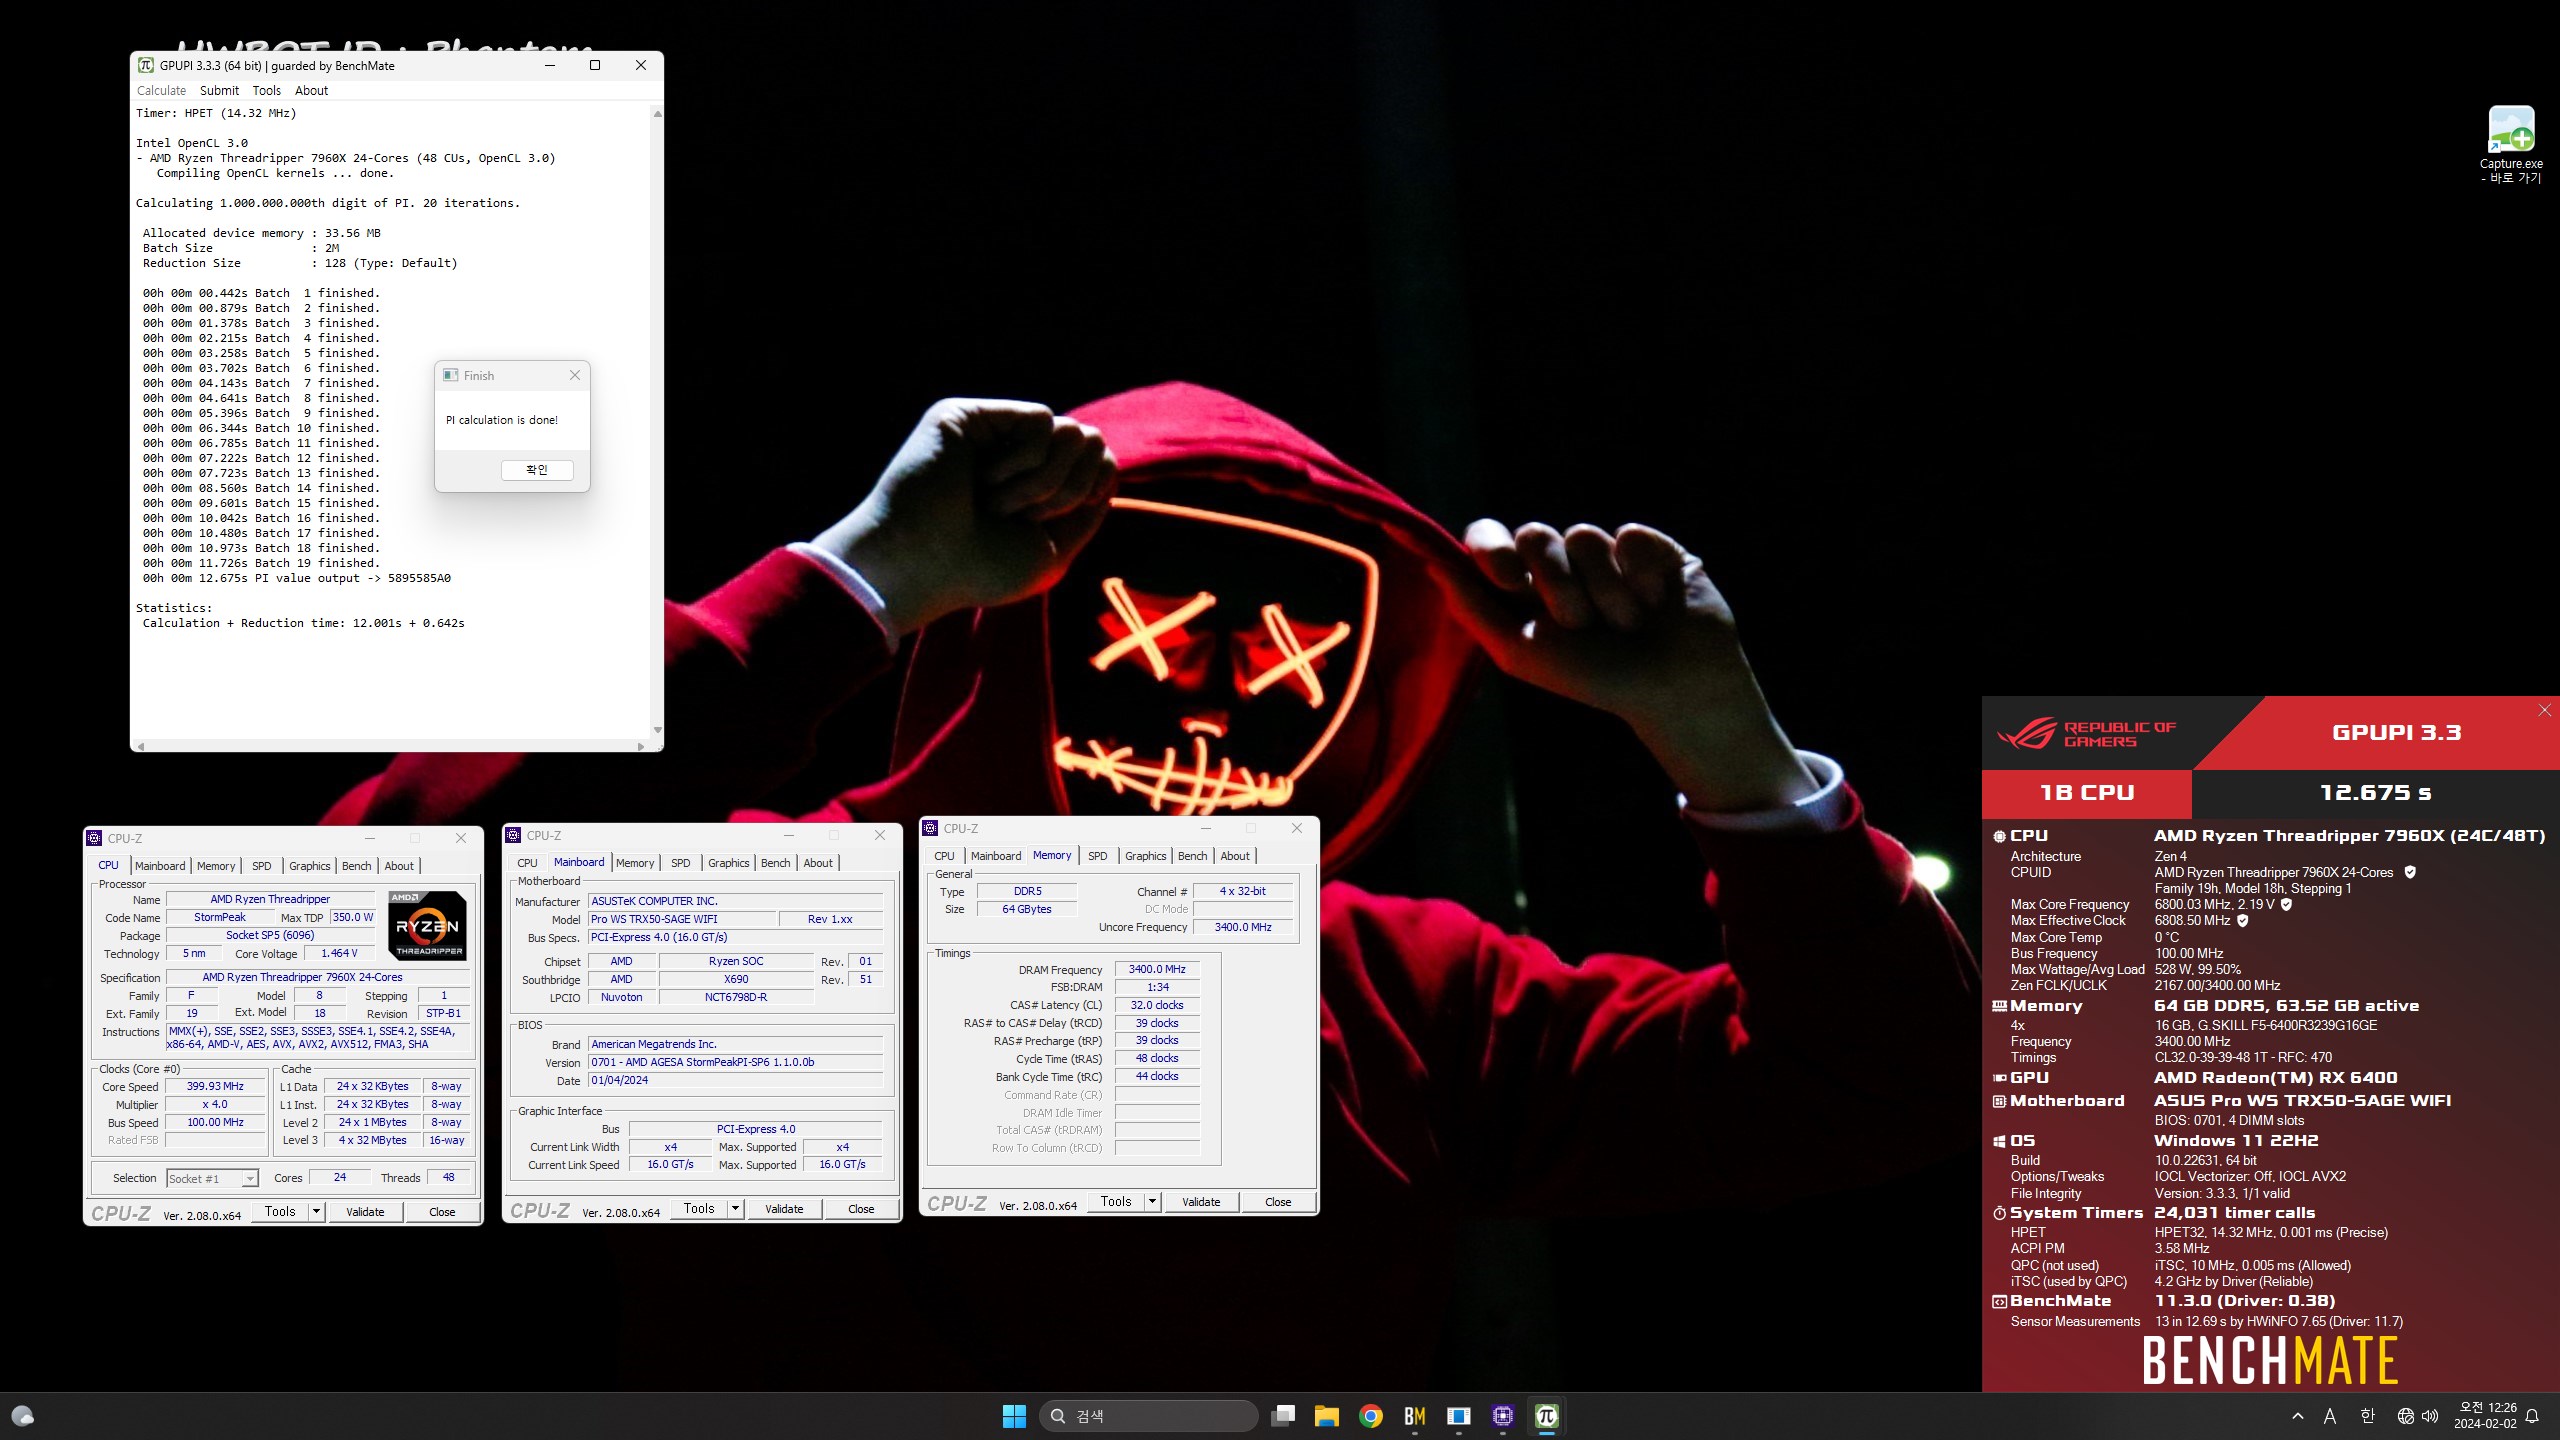Click CPU-Z icon in Memory window title
The height and width of the screenshot is (1440, 2560).
(x=930, y=828)
